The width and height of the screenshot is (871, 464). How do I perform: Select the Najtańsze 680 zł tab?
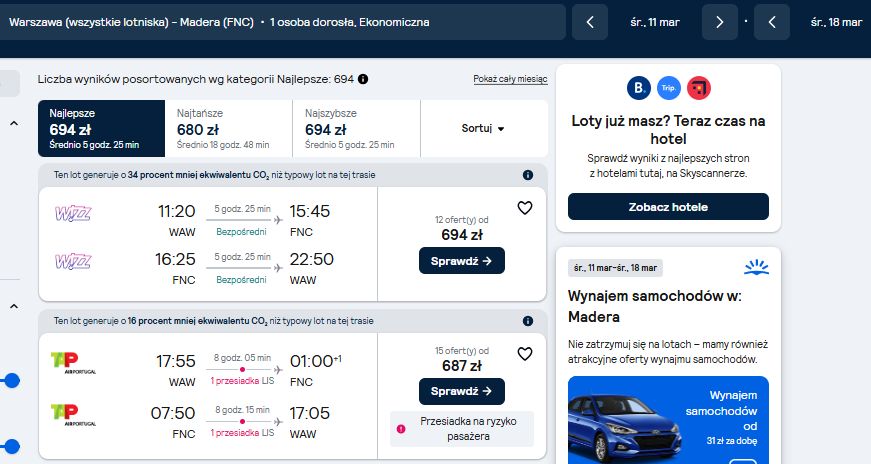[x=229, y=128]
